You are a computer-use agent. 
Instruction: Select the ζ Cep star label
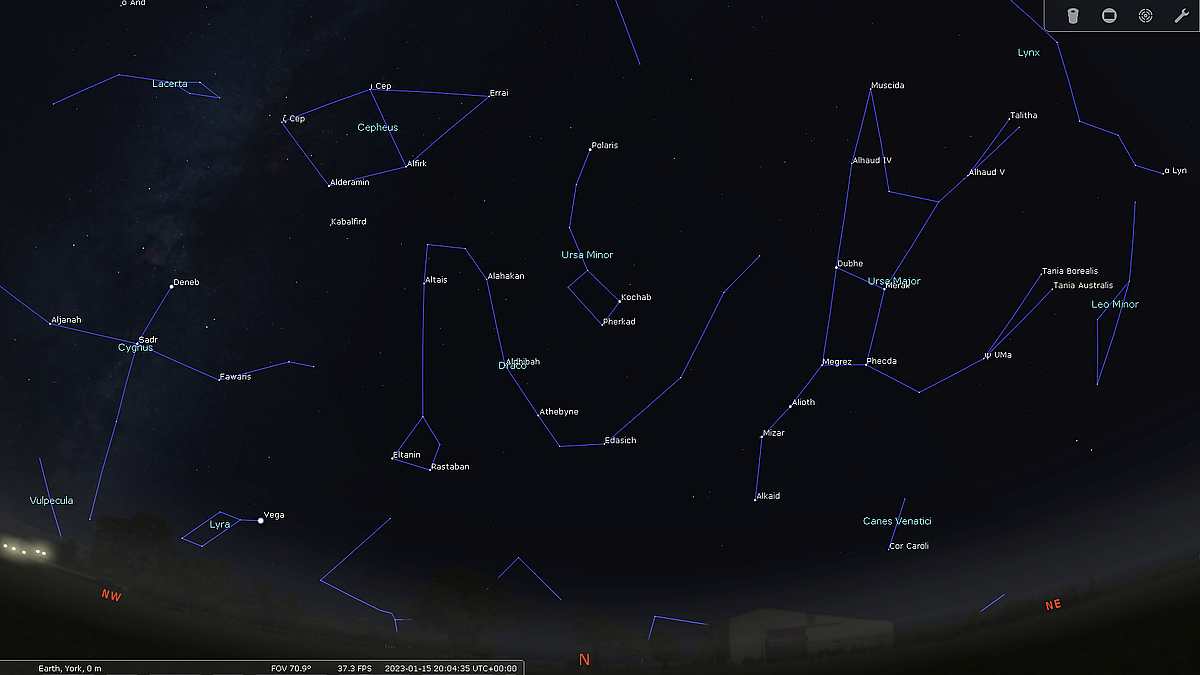[294, 119]
